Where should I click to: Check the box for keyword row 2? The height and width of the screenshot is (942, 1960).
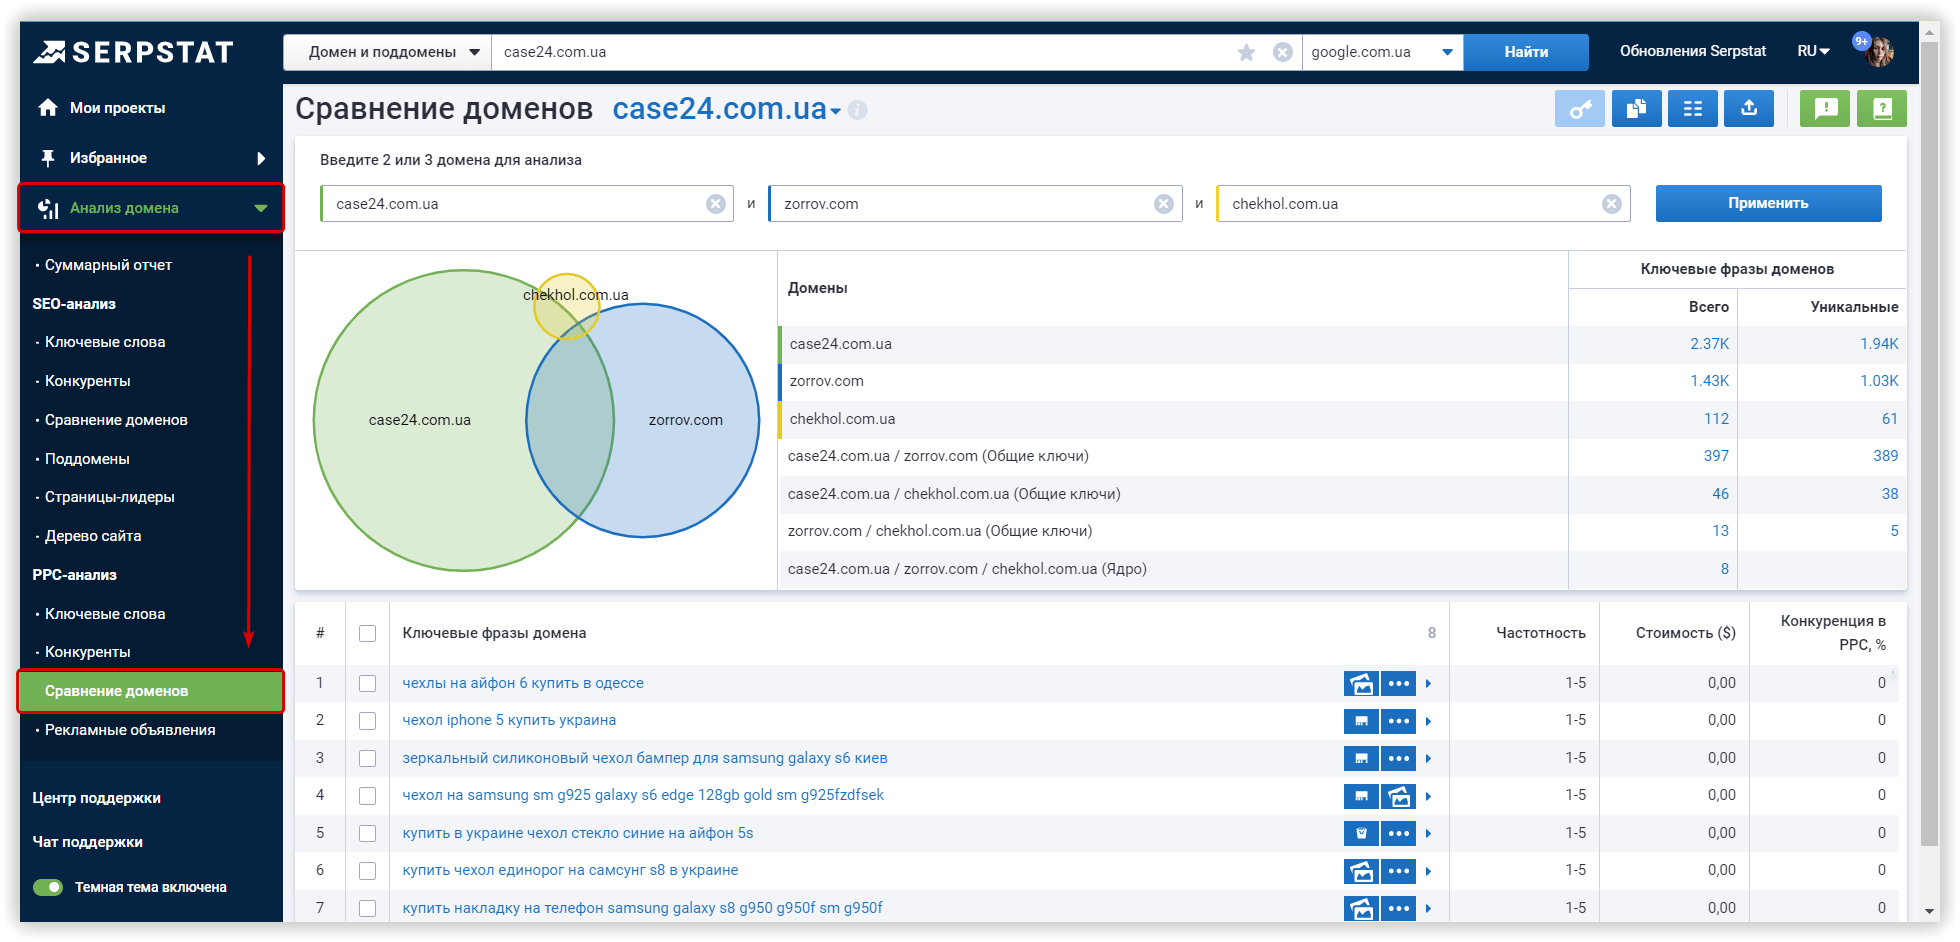[368, 721]
